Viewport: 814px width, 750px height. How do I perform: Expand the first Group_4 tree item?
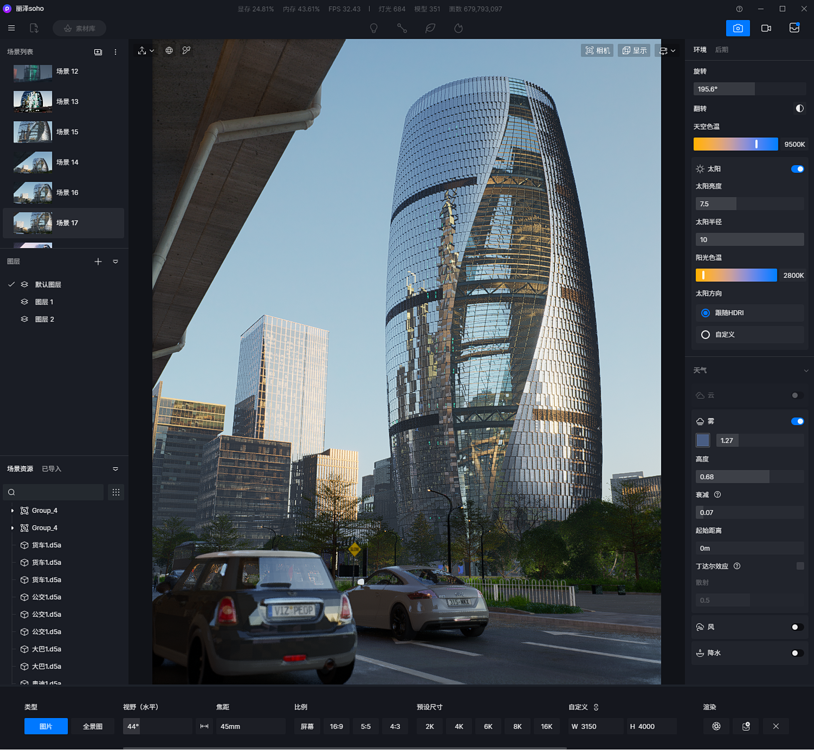[x=13, y=510]
